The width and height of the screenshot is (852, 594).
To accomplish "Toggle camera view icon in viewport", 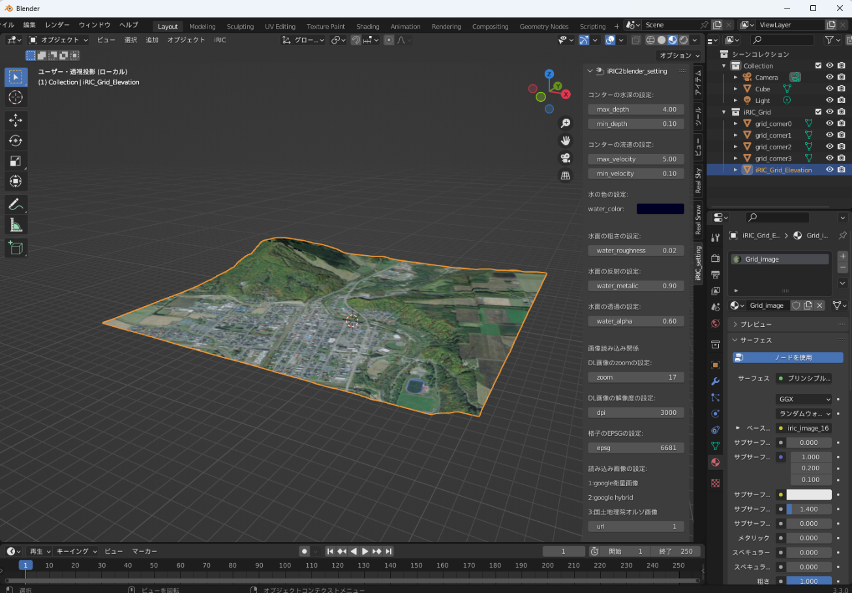I will click(565, 158).
